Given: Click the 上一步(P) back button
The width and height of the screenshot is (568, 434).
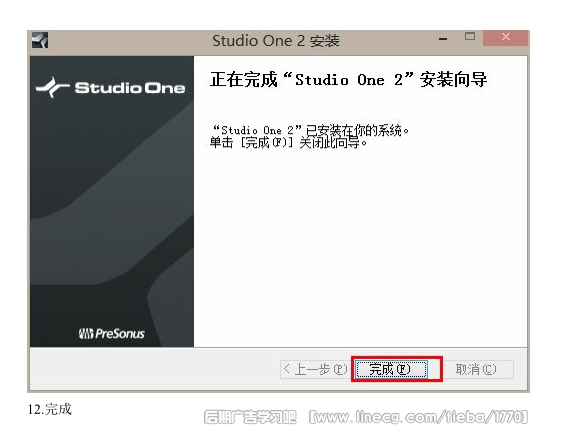Looking at the screenshot, I should point(315,369).
